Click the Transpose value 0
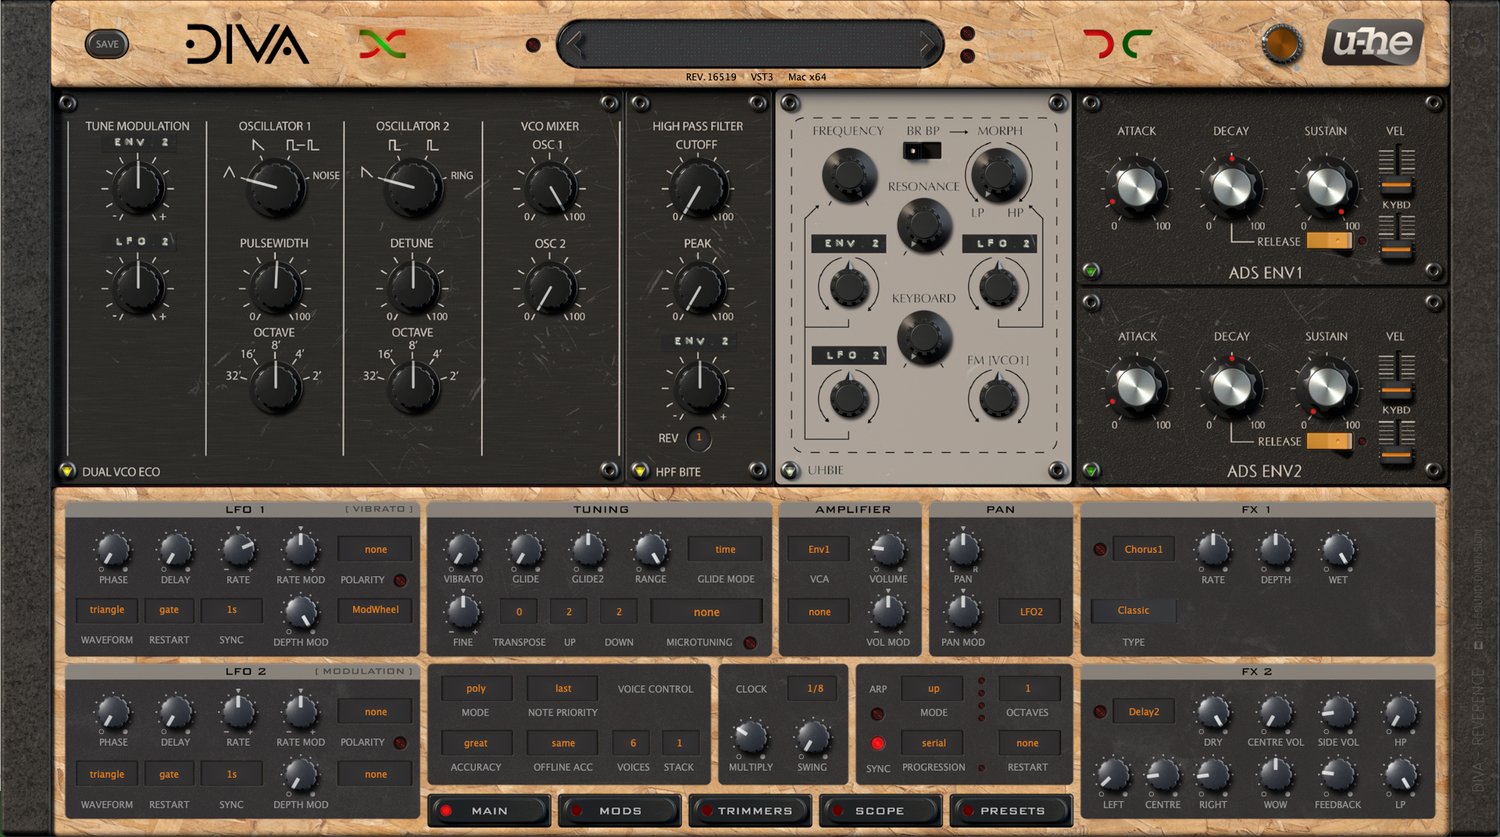 [x=519, y=612]
